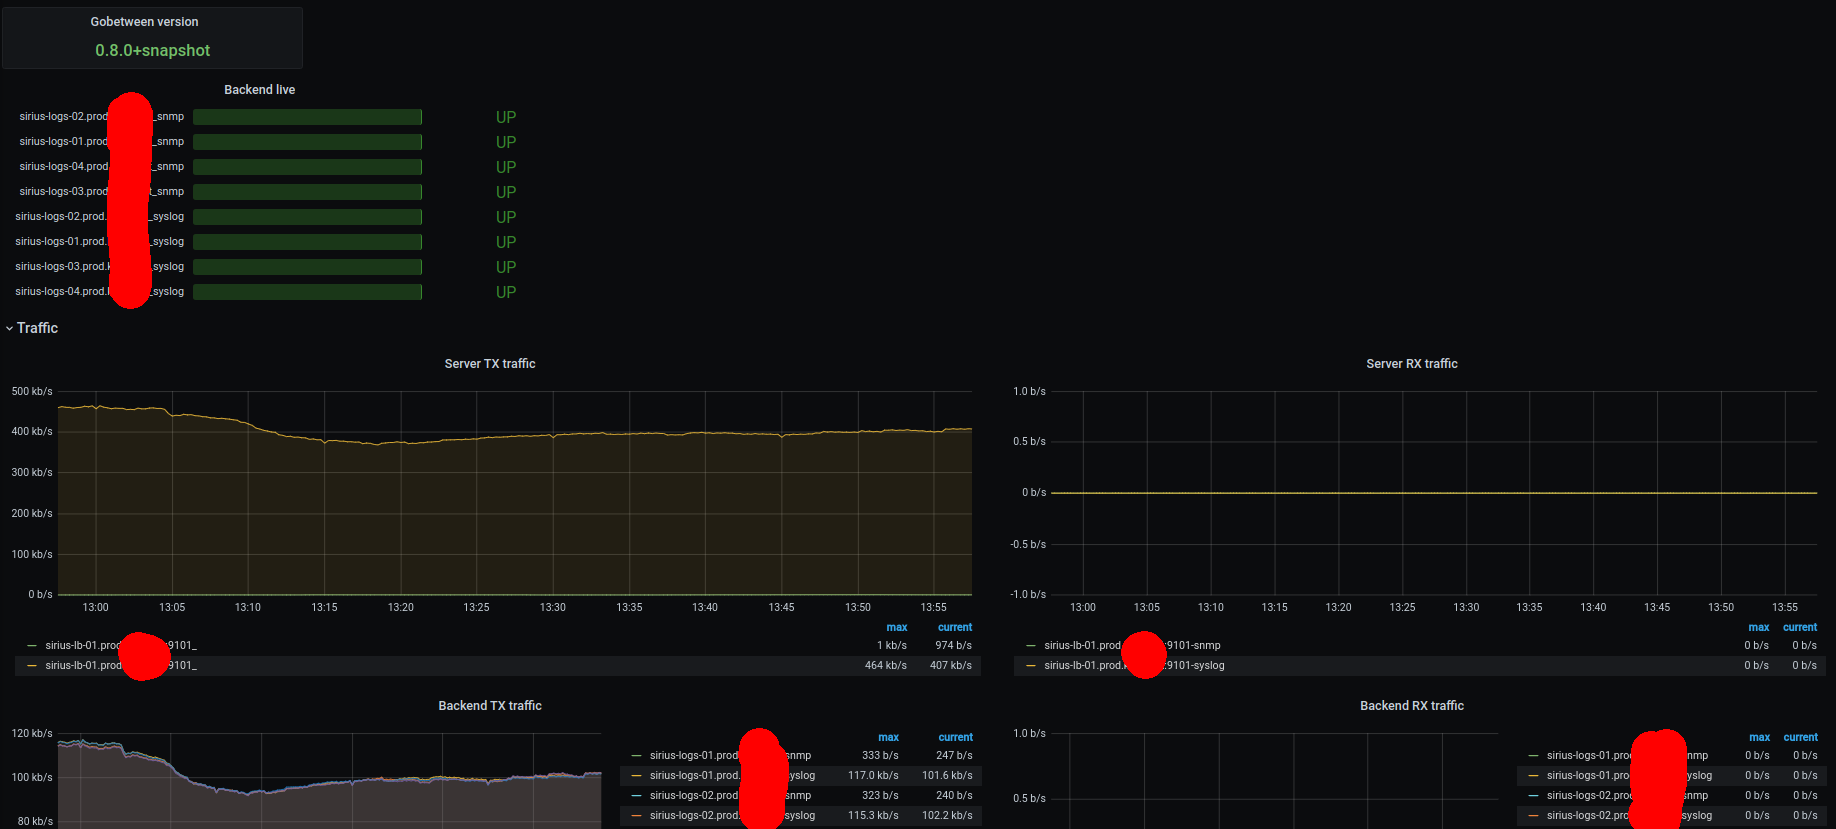This screenshot has width=1836, height=829.
Task: Click UP status for sirius-logs-01 syslog
Action: 506,242
